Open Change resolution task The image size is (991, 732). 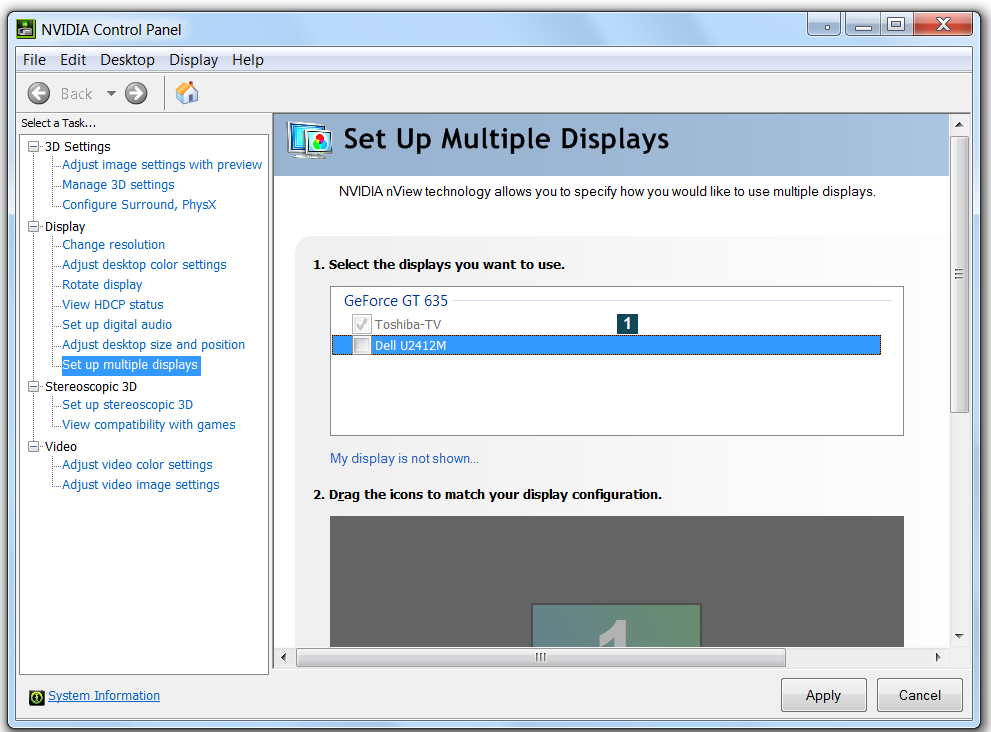click(x=113, y=245)
